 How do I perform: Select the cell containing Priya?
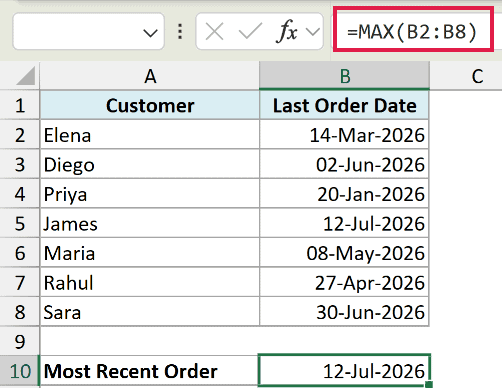pos(150,194)
